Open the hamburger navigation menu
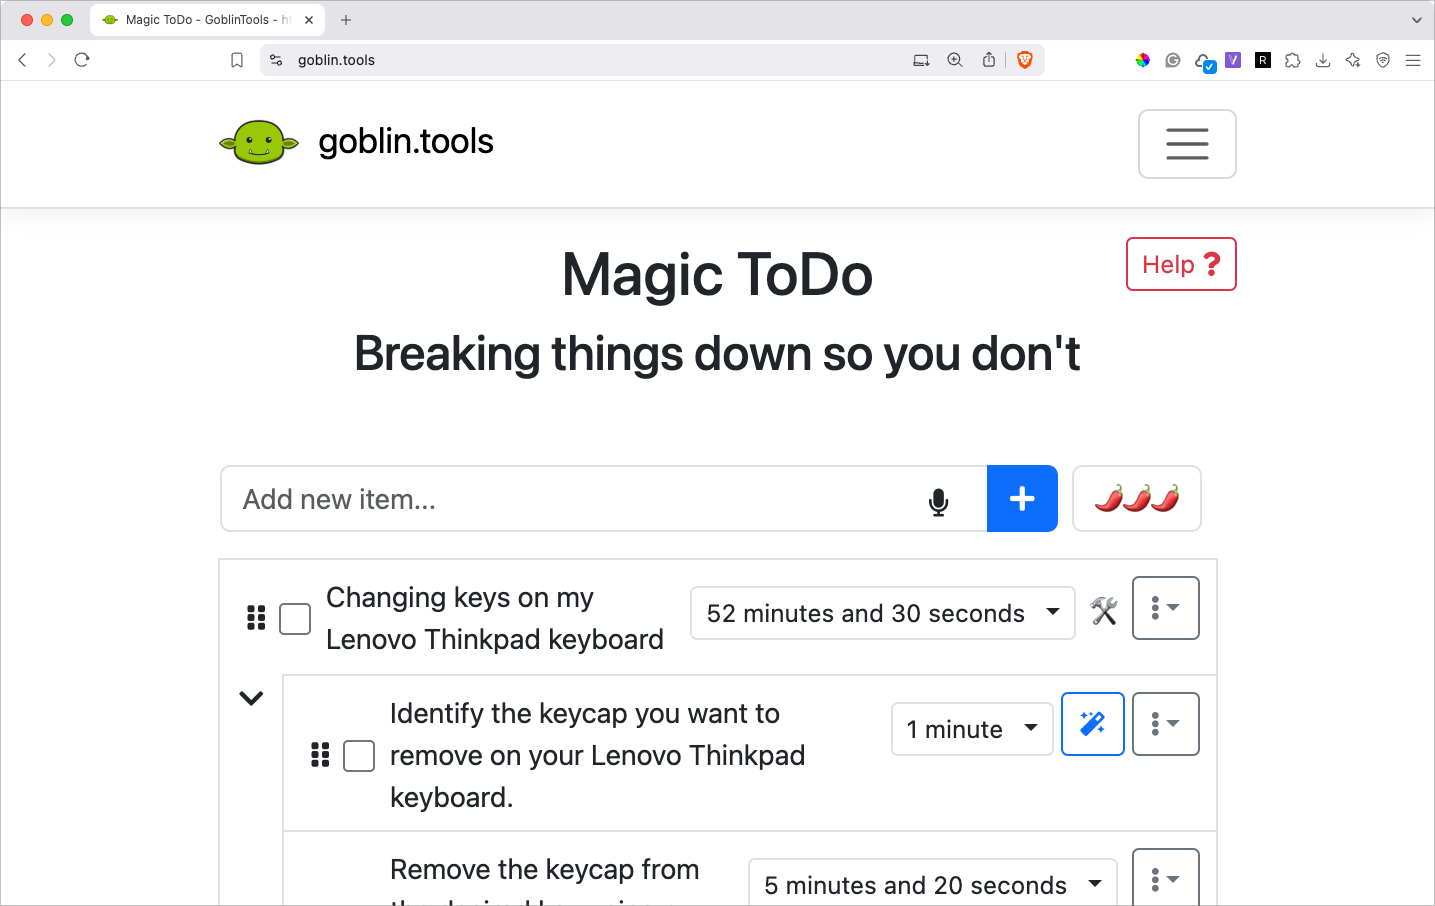Screen dimensions: 1435x906 pos(1187,144)
